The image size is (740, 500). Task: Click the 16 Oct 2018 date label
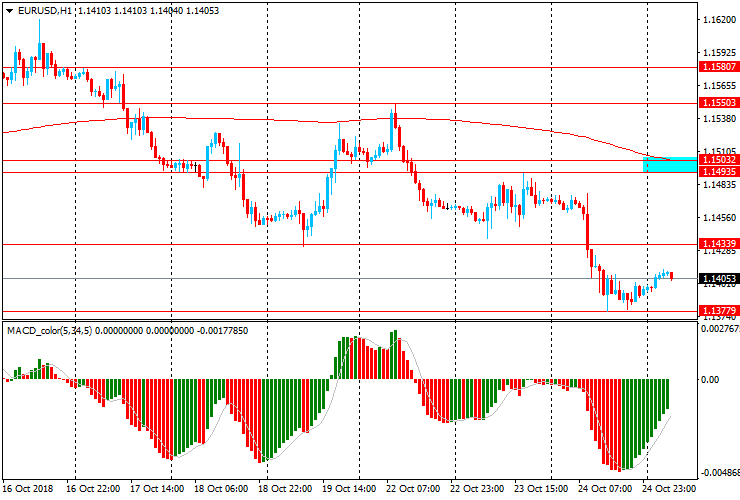click(29, 489)
